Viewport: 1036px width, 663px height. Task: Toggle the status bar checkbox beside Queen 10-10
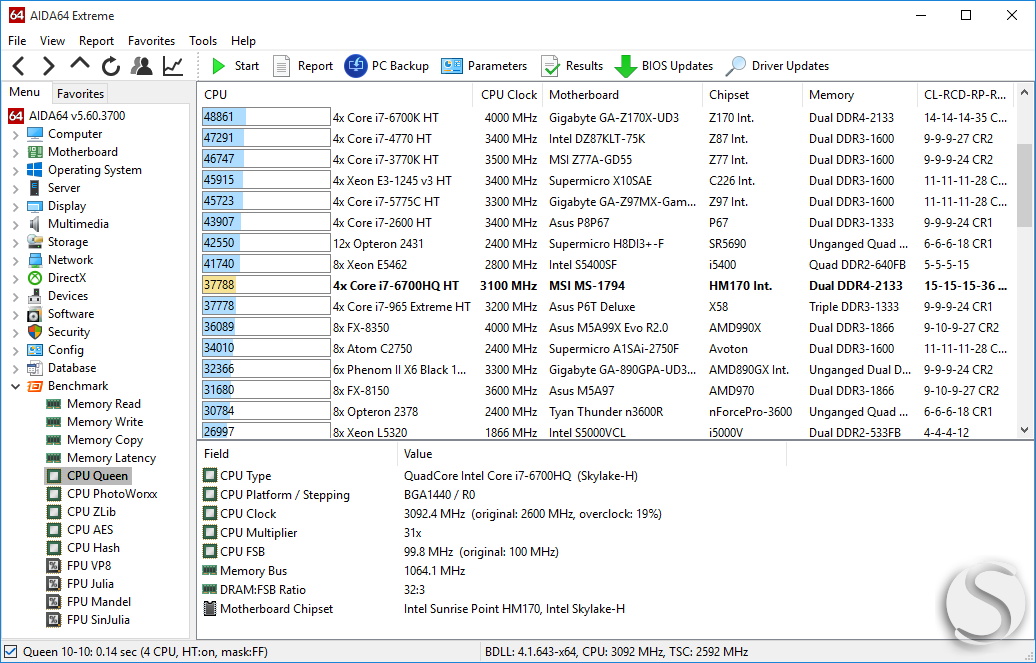(x=10, y=652)
